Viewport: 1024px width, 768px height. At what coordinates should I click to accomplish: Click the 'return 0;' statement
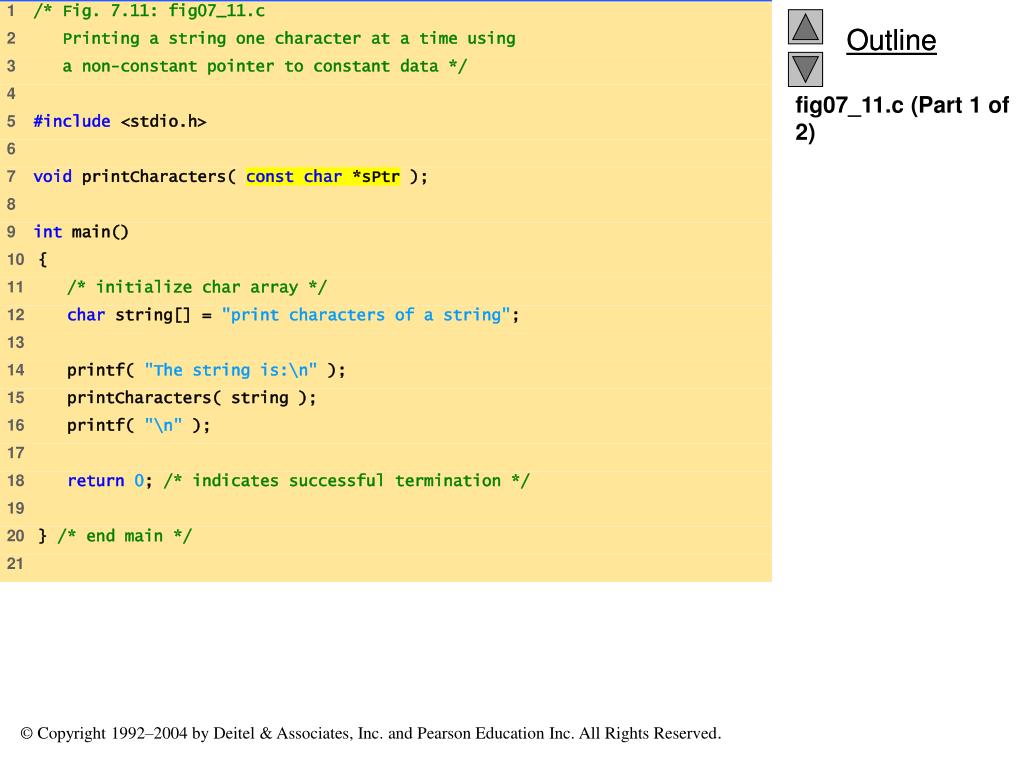[x=110, y=481]
